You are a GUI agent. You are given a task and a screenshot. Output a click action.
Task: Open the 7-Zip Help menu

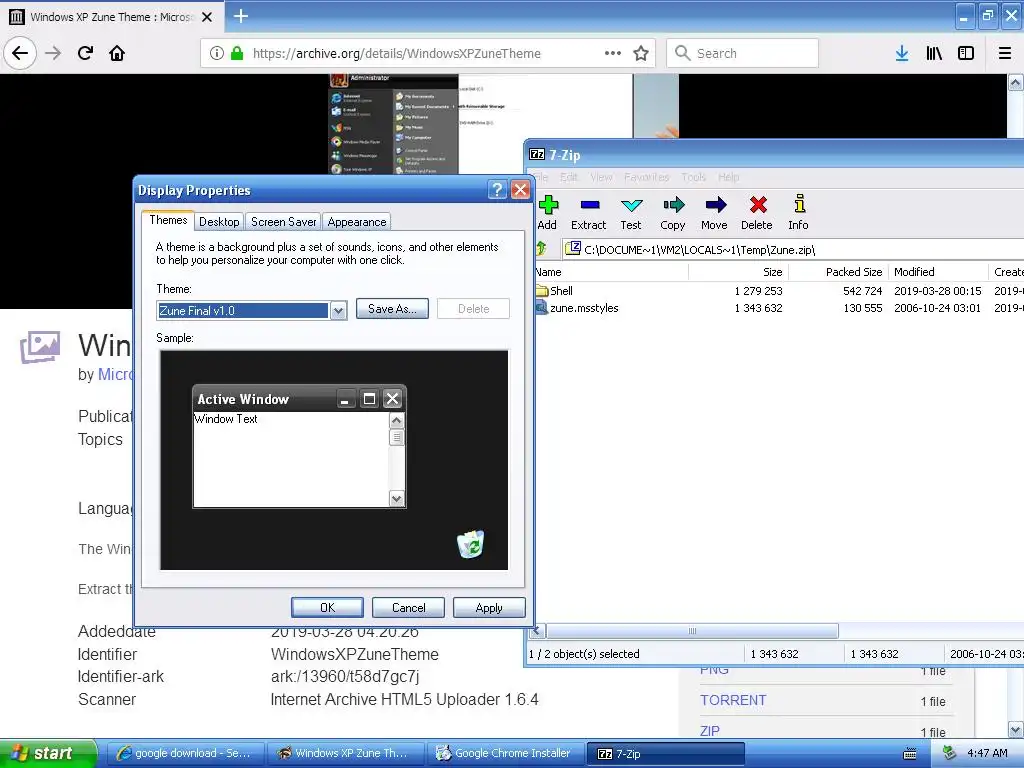pos(728,177)
